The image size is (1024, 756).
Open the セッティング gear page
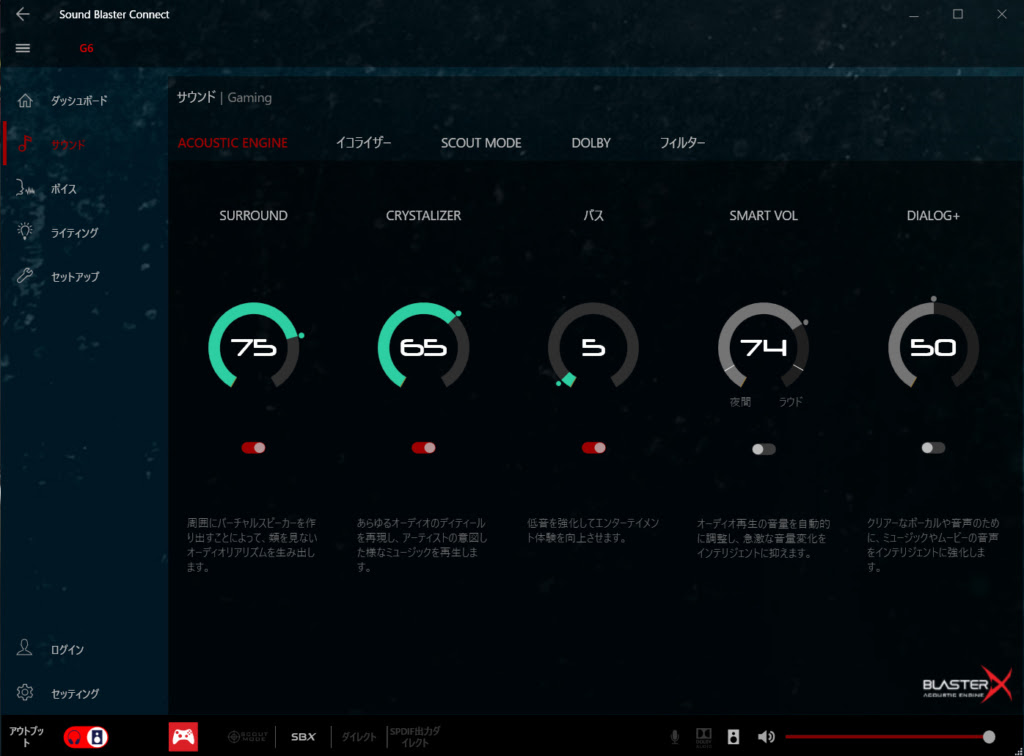(x=57, y=693)
